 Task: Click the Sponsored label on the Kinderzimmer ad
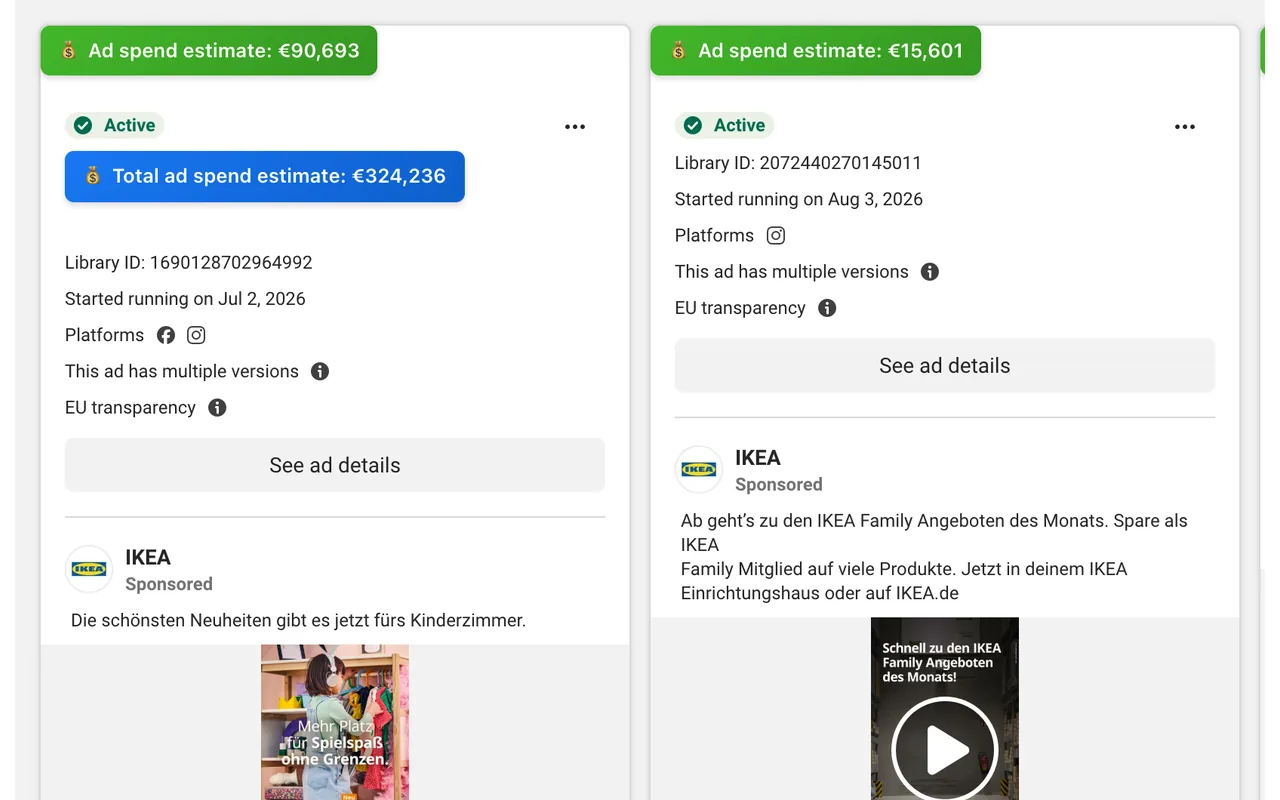(169, 584)
